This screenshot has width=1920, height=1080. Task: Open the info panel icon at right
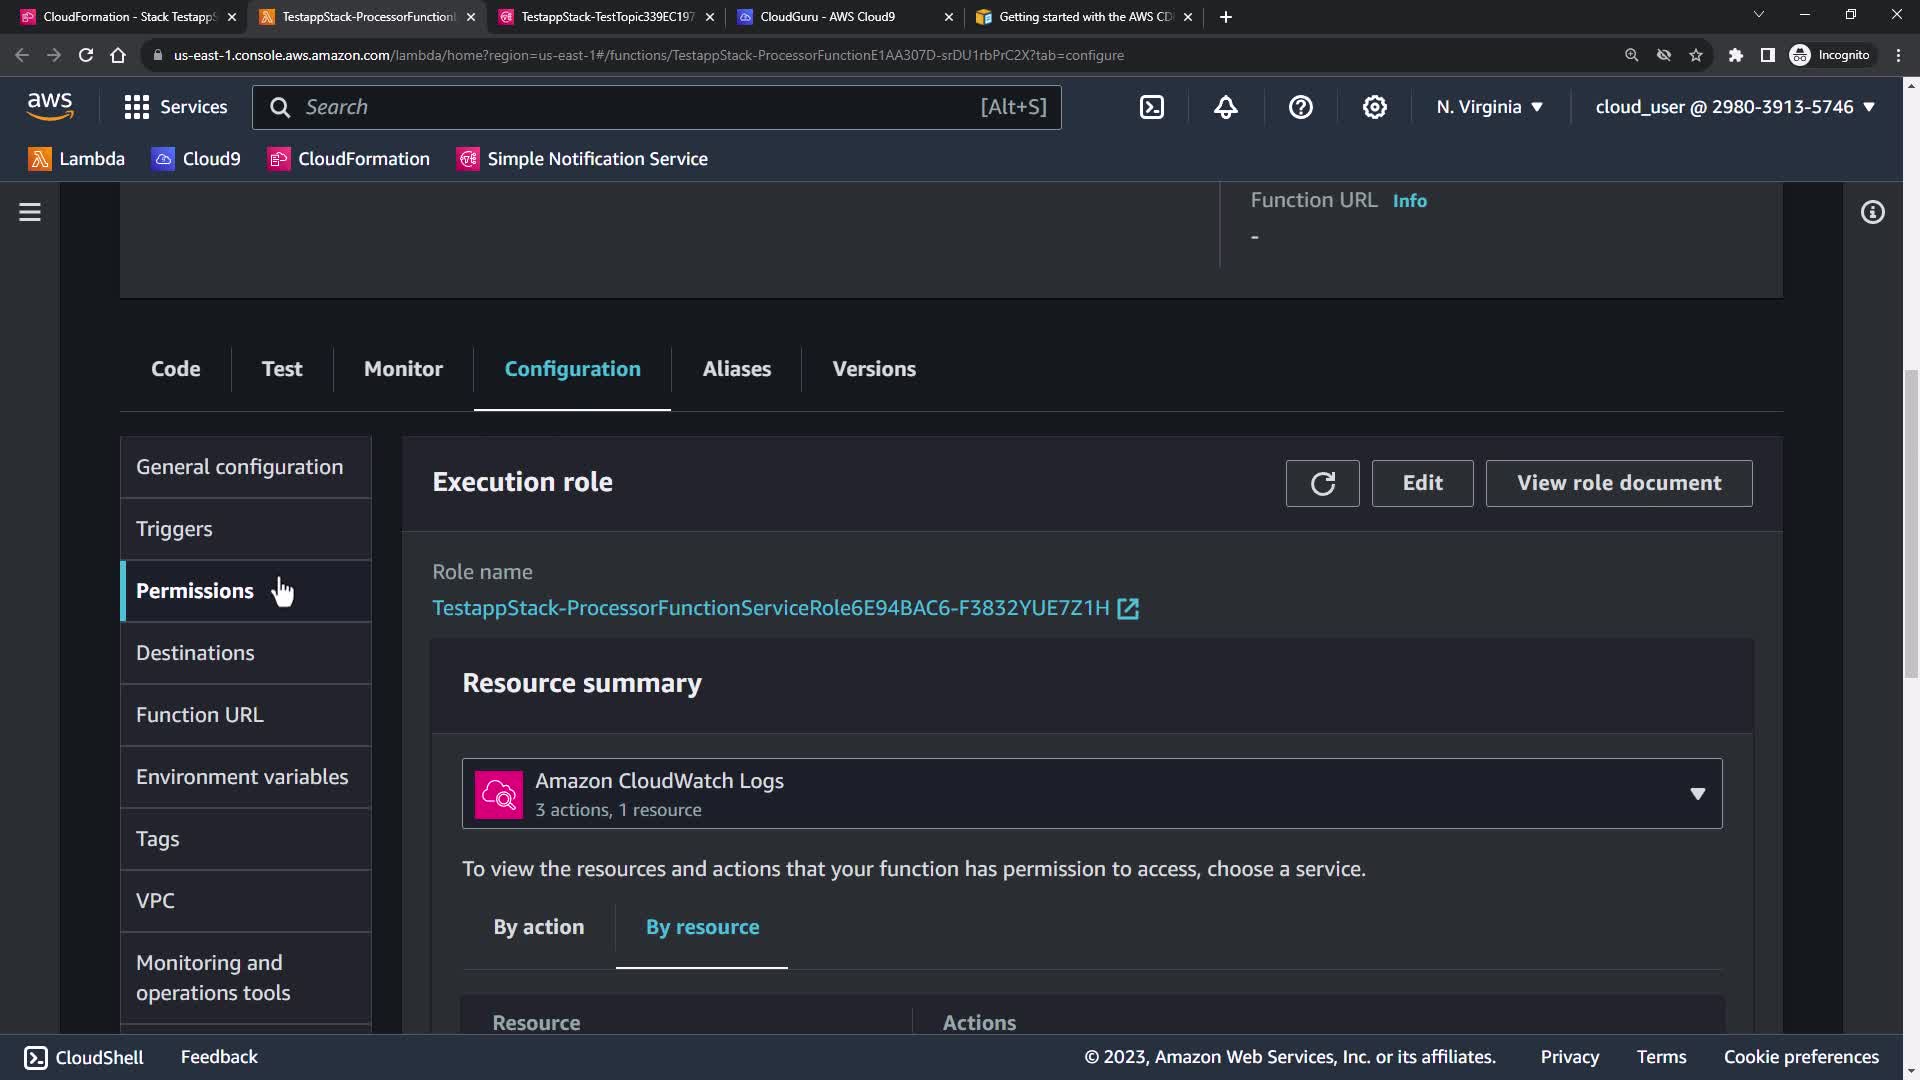[1872, 212]
